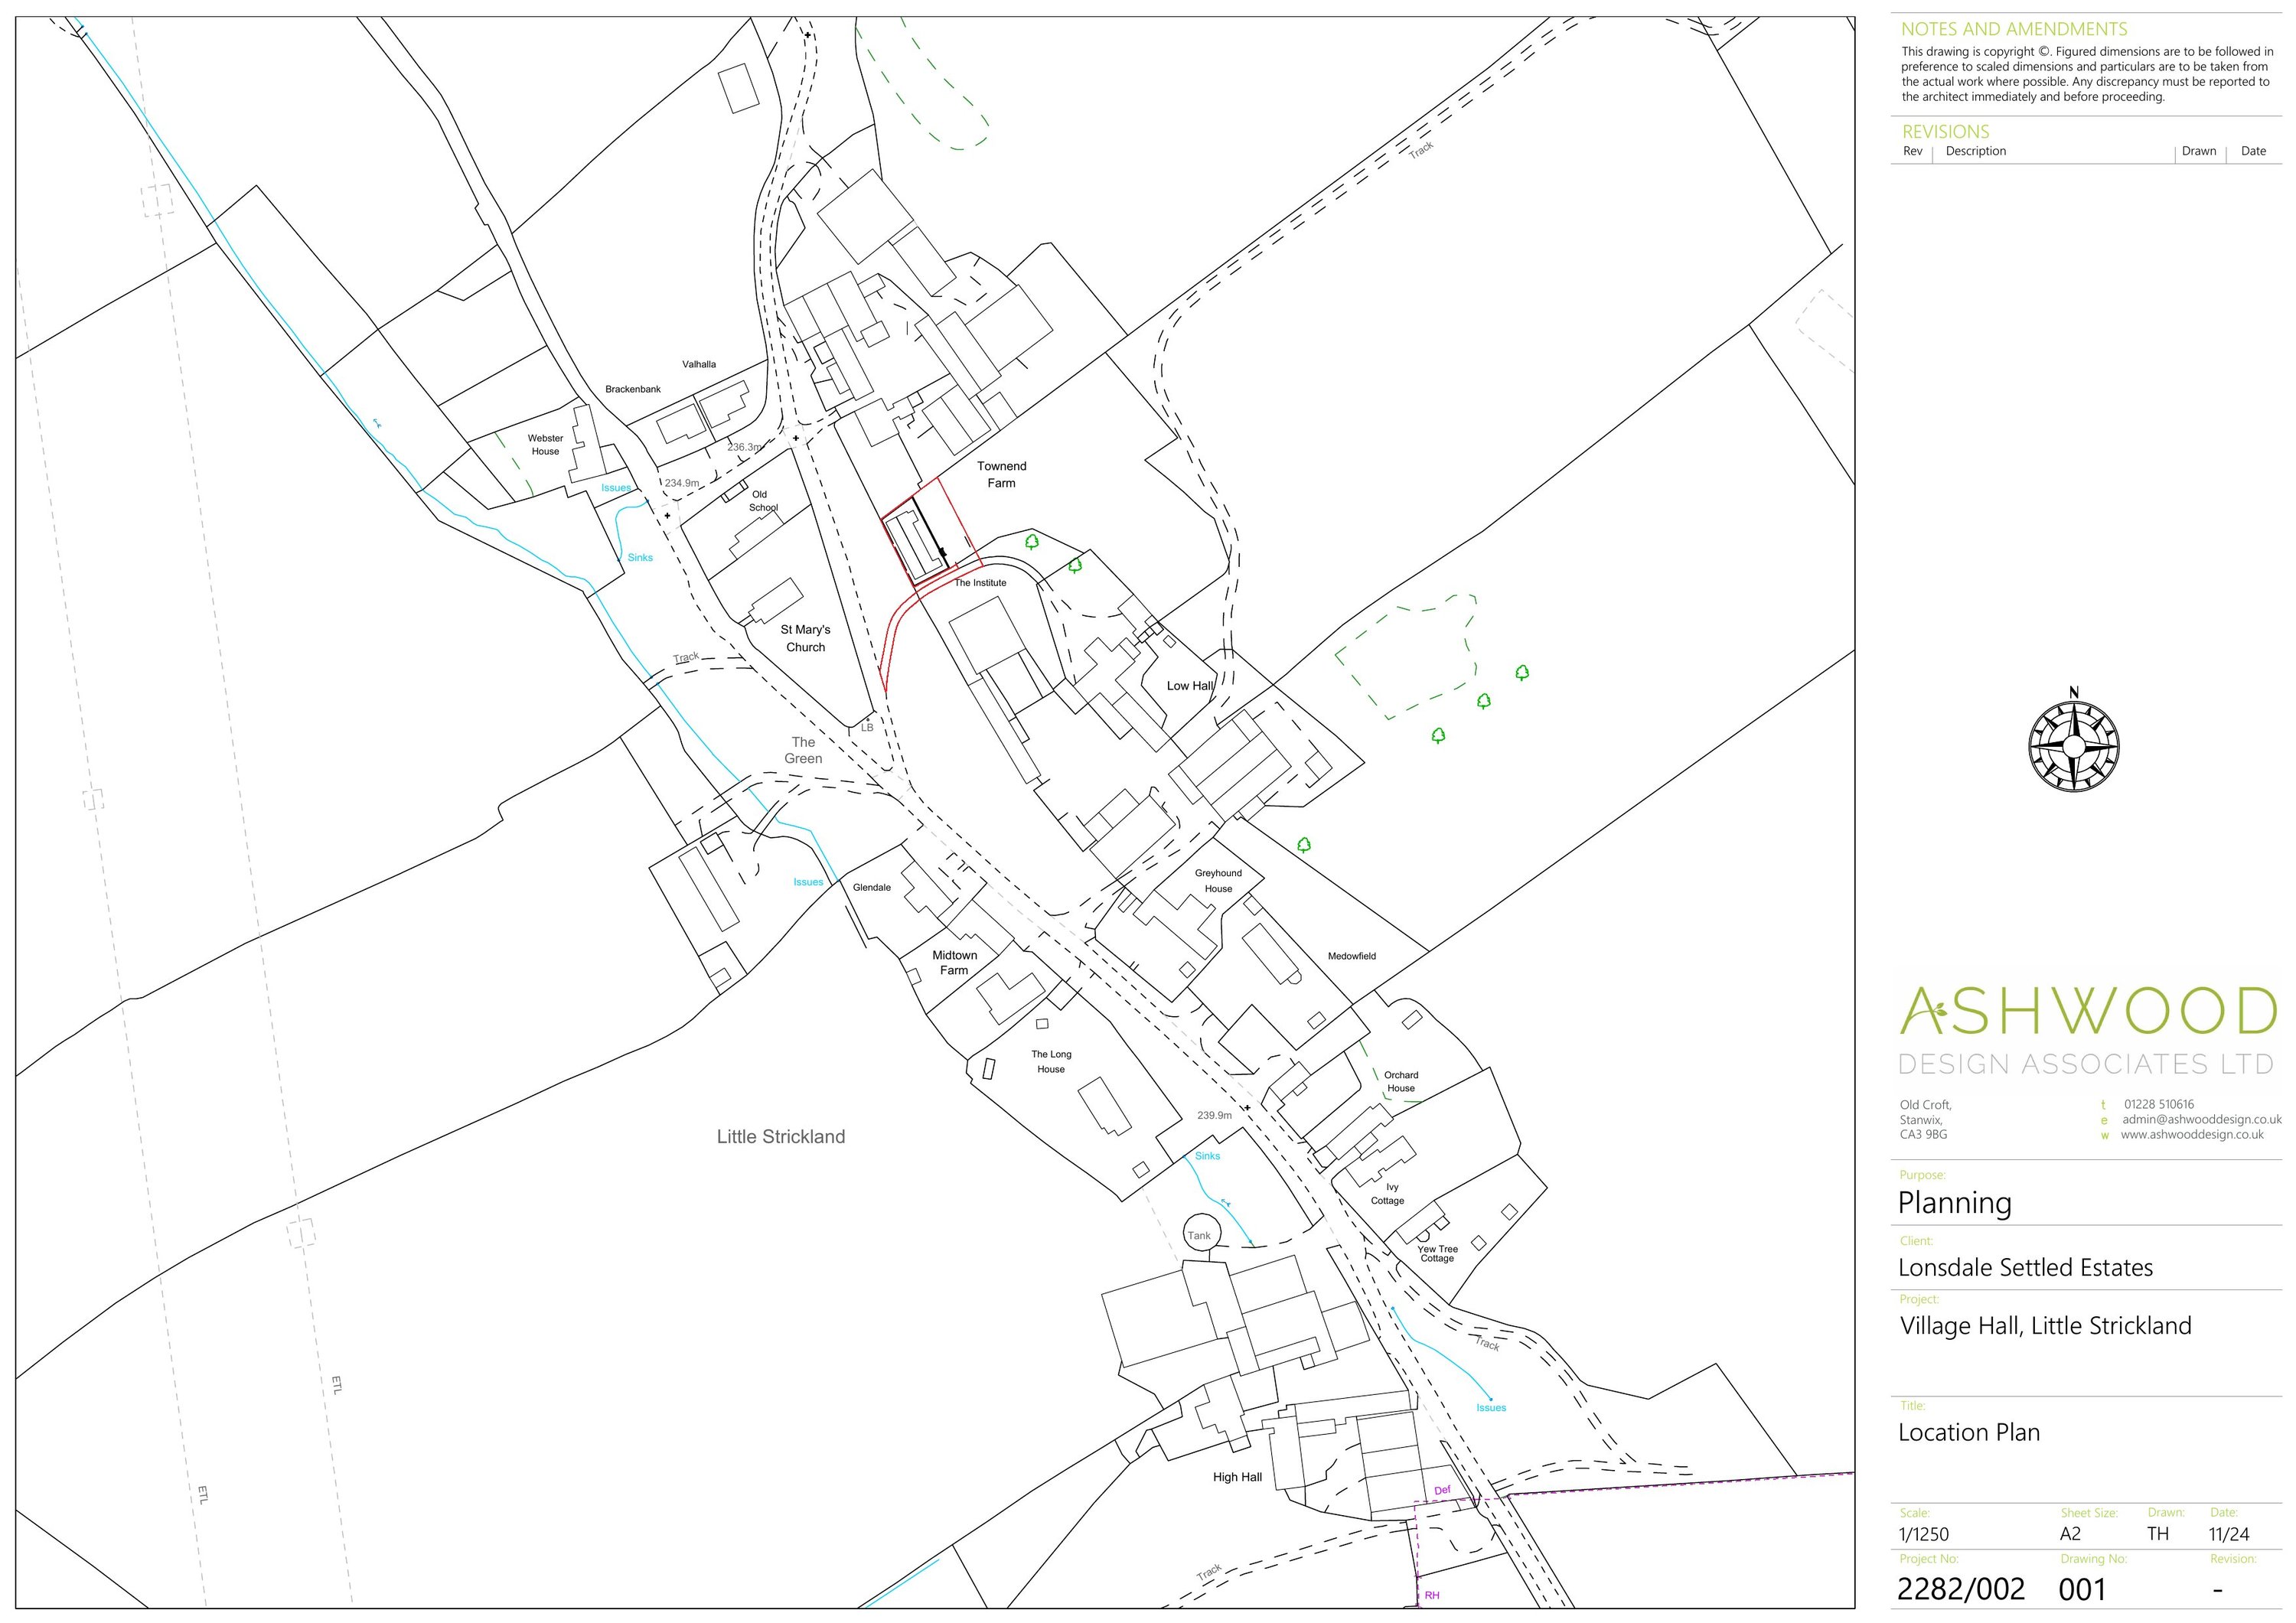Click the tree symbol above The Institute label

(x=1031, y=542)
